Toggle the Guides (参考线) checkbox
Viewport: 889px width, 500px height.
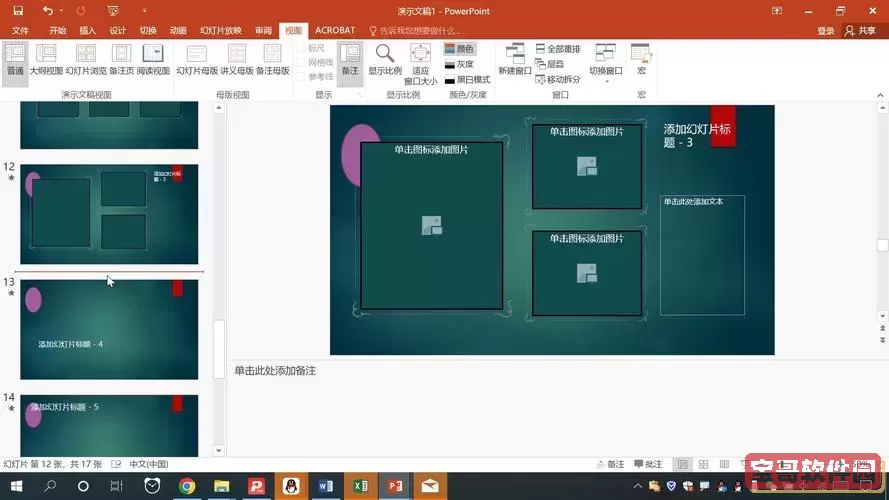pos(302,77)
